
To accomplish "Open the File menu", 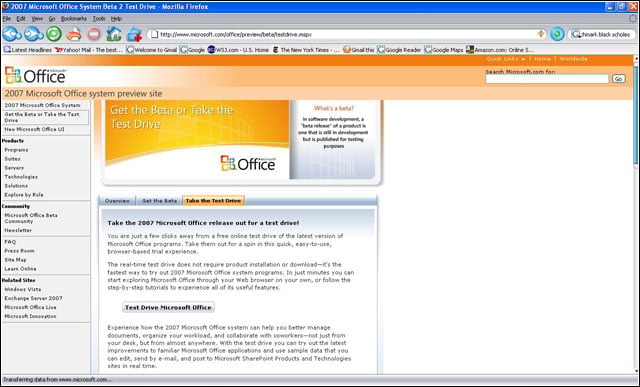I will [6, 19].
